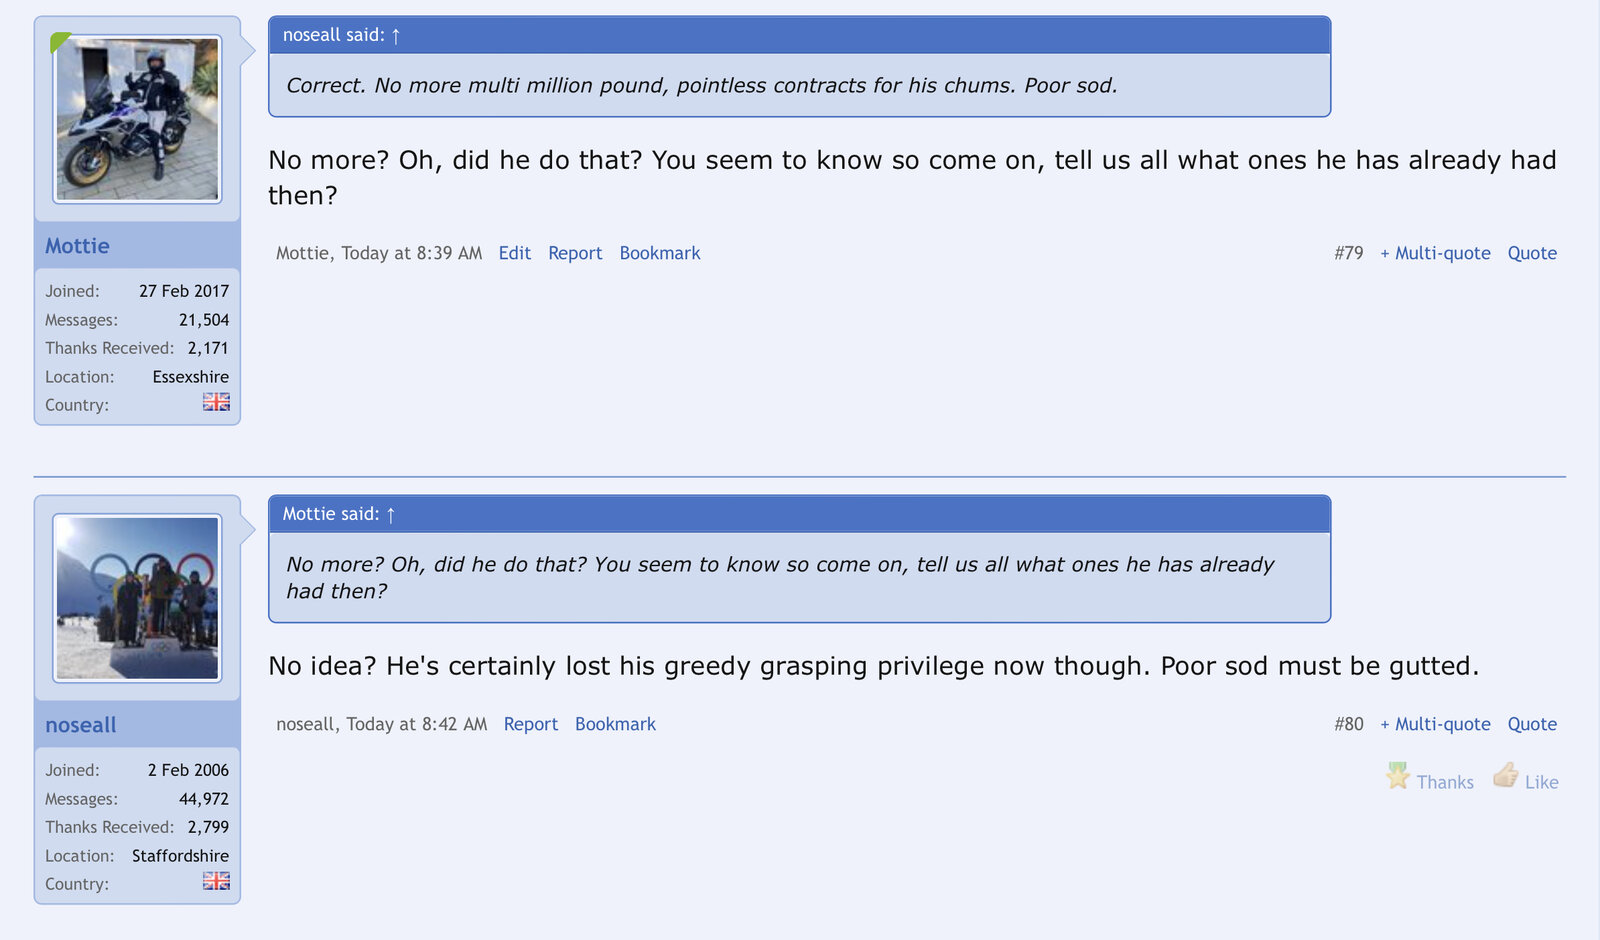Click the UK flag in noseall's profile
The width and height of the screenshot is (1600, 940).
click(216, 881)
